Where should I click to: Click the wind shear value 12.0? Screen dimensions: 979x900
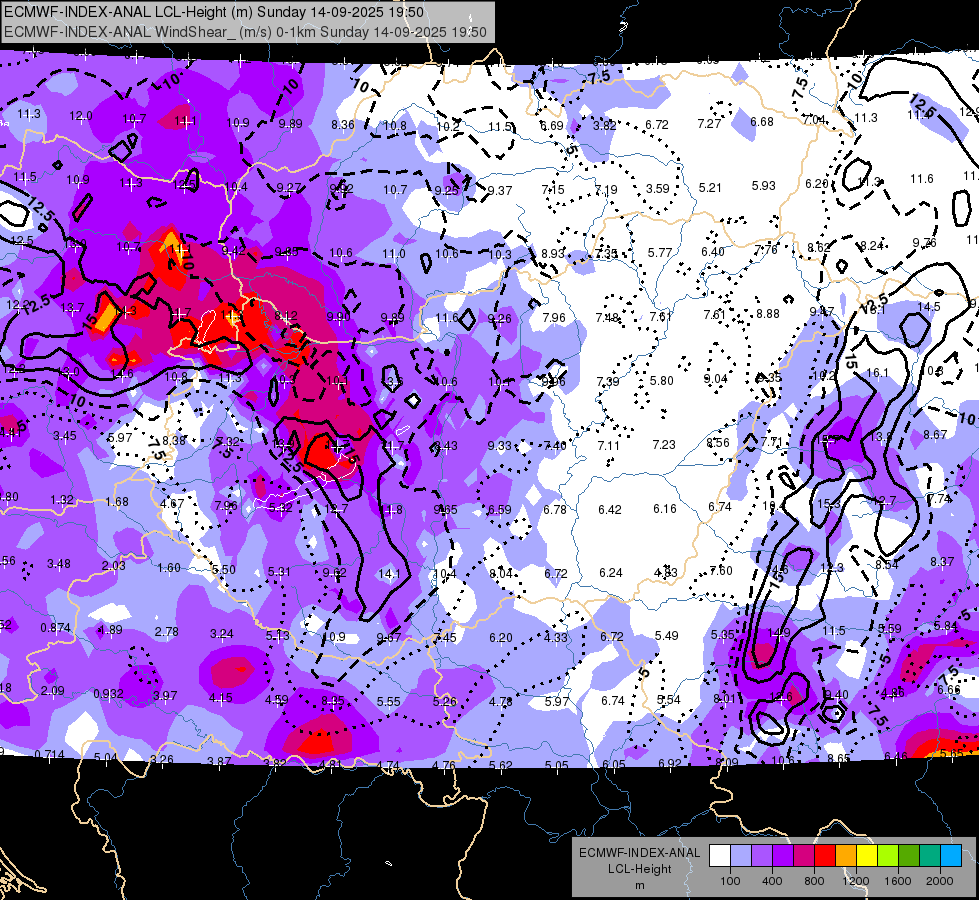pos(81,116)
